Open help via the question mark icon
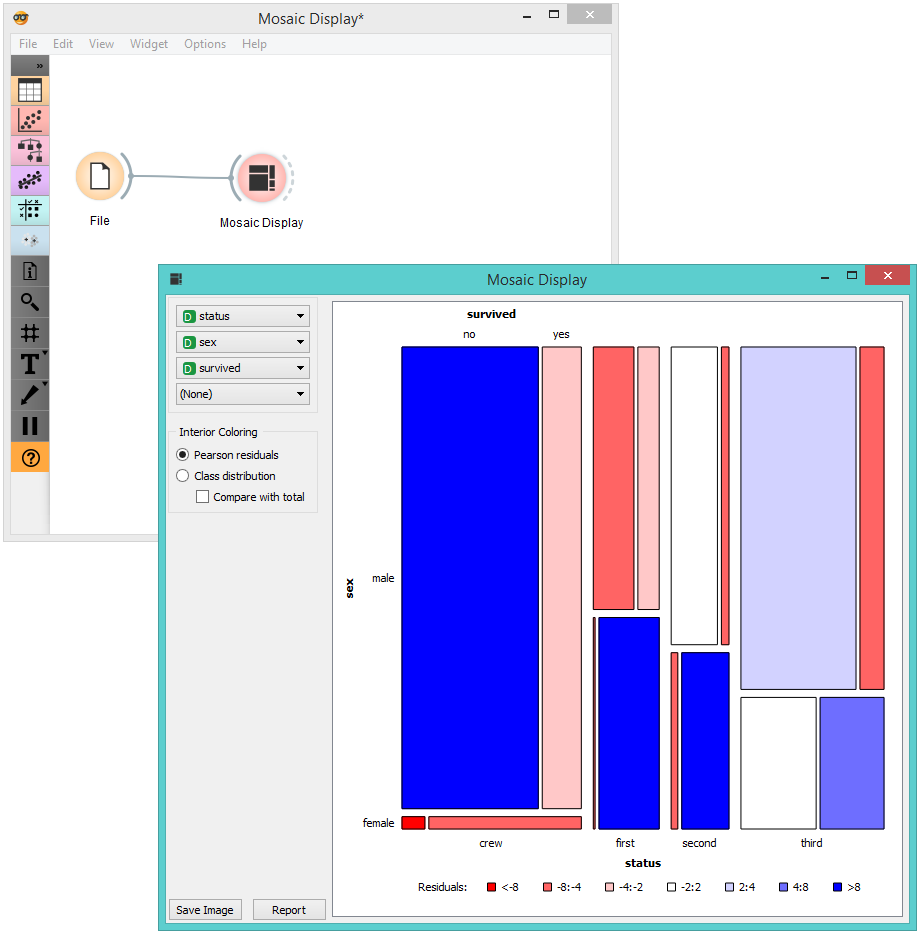 pos(29,457)
